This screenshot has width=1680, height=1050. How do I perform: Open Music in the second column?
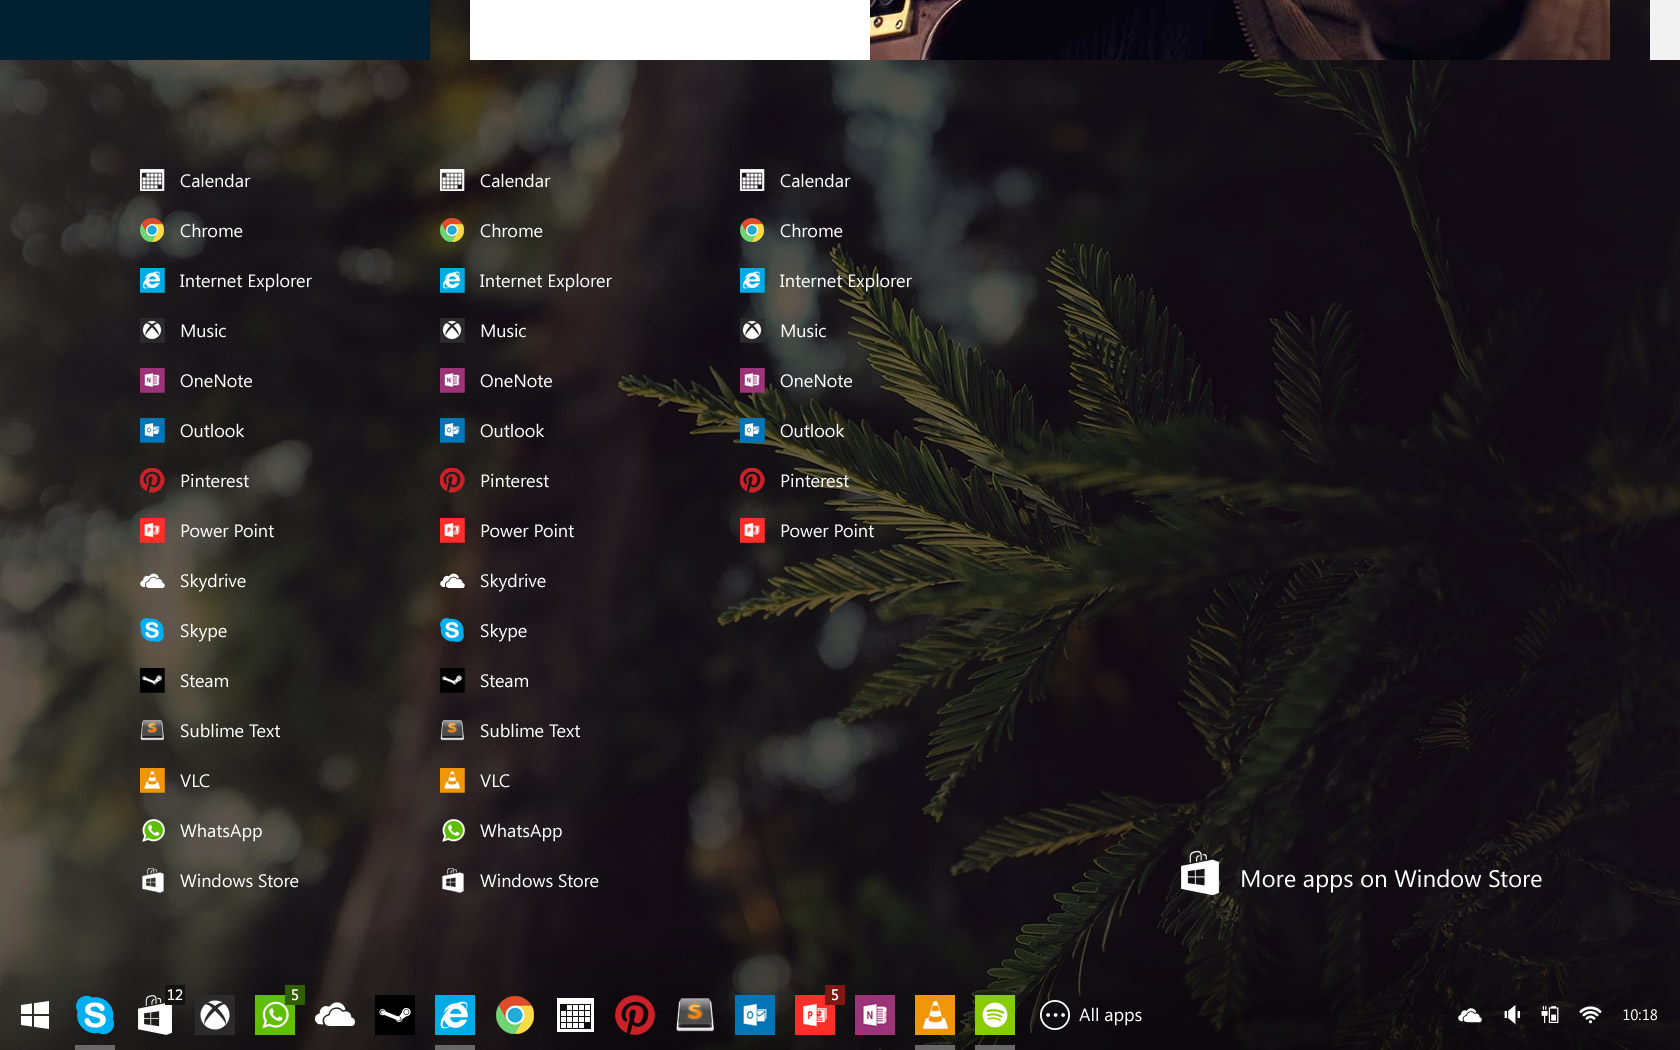click(x=483, y=330)
